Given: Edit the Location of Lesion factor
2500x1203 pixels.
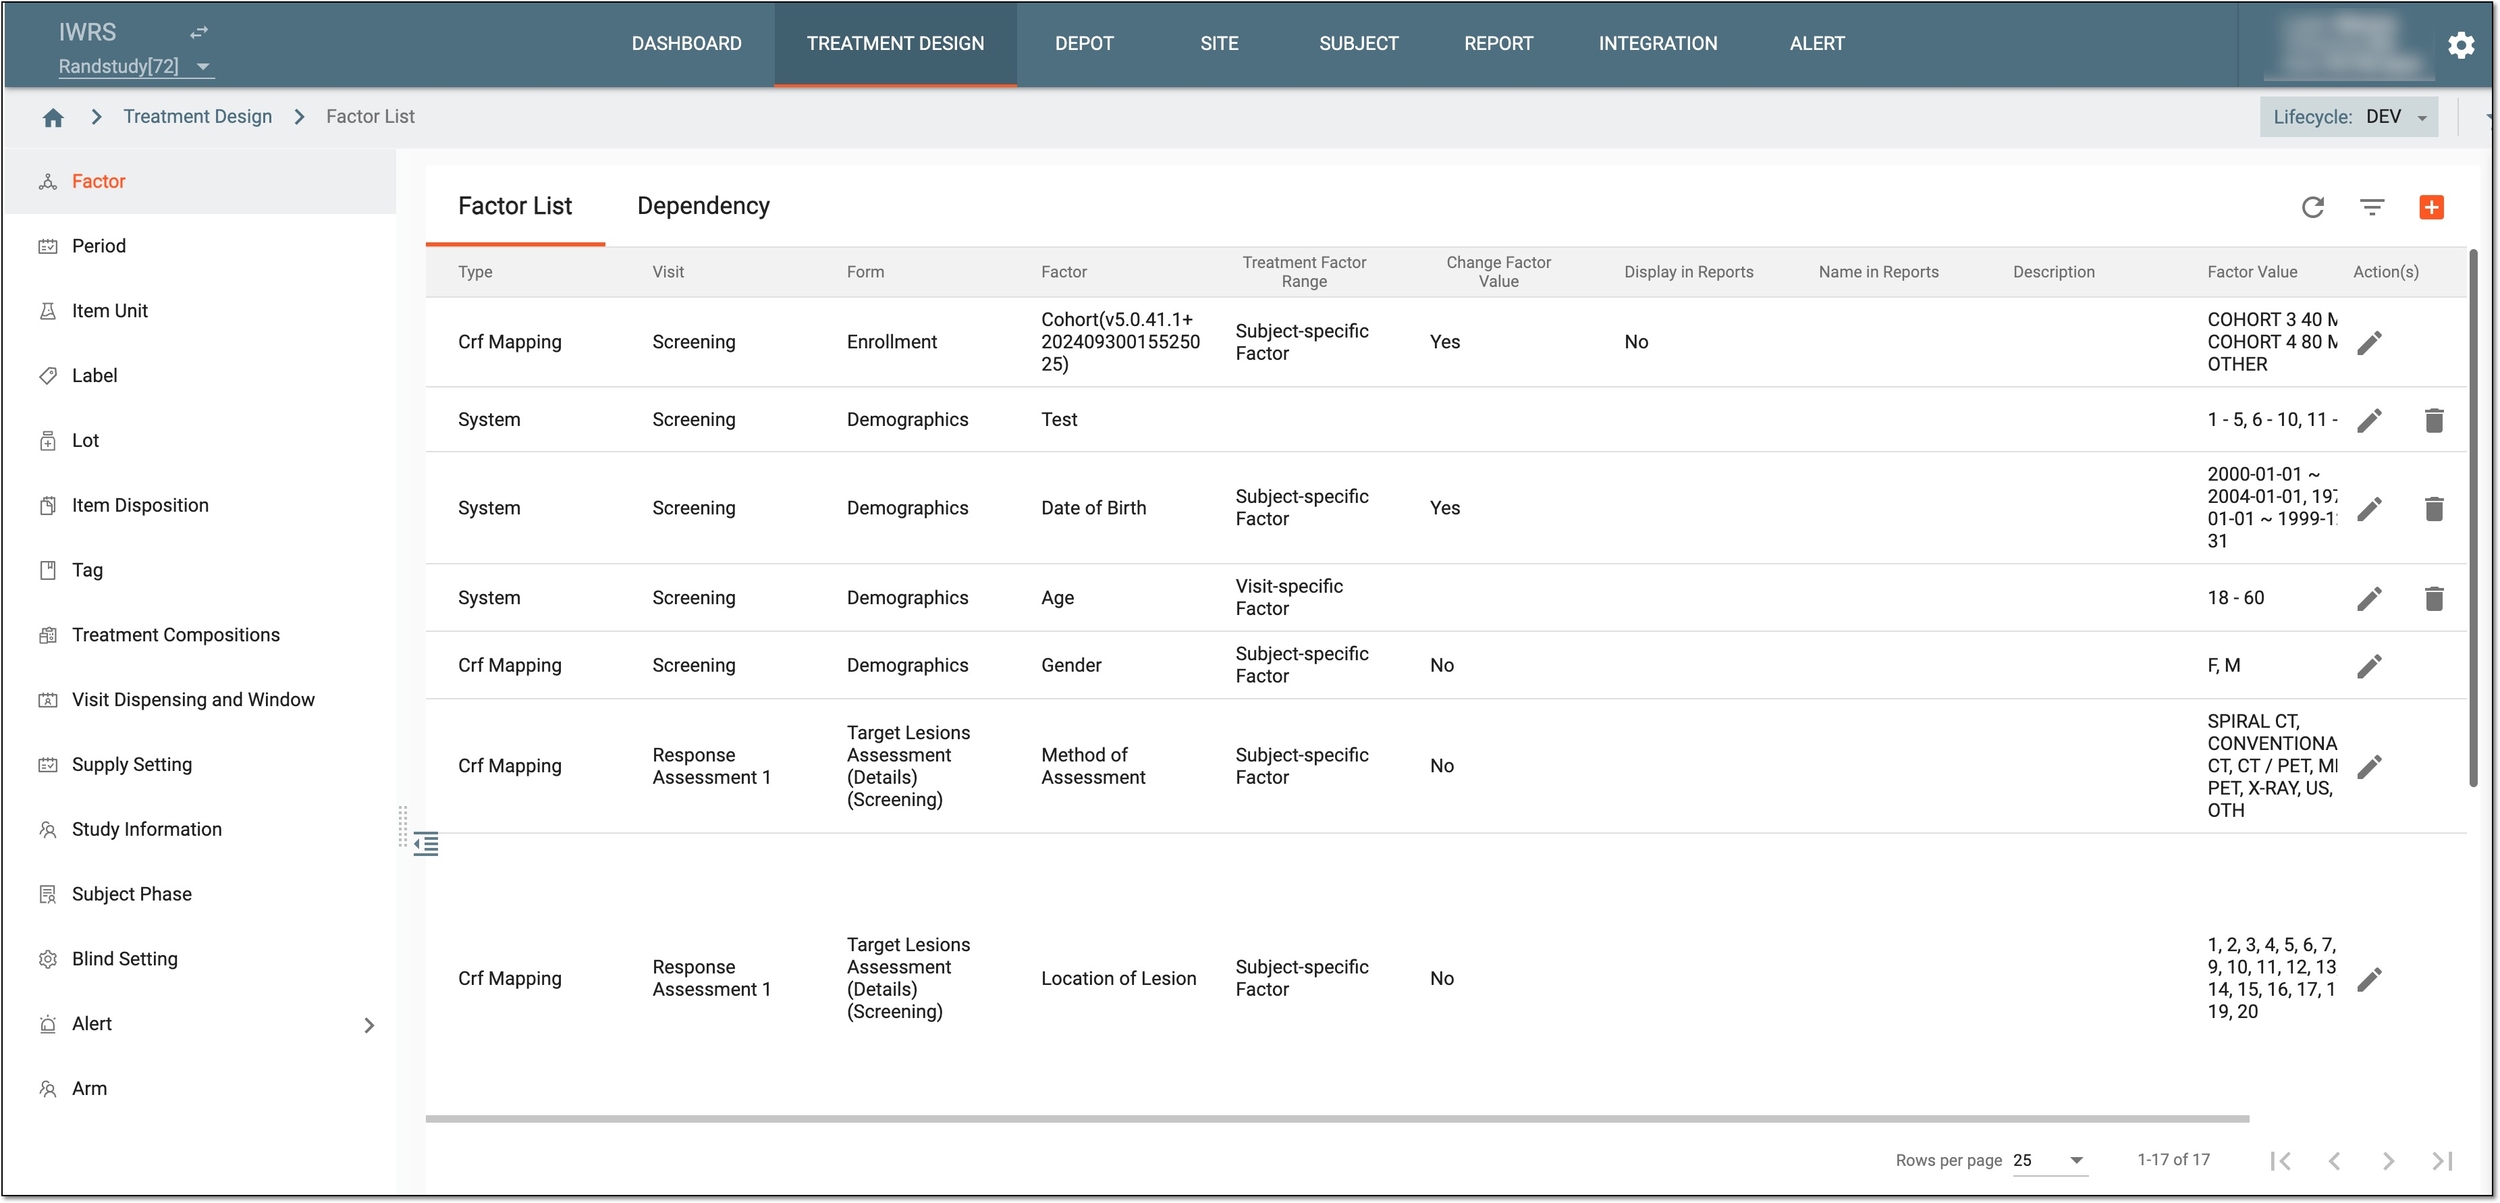Looking at the screenshot, I should pyautogui.click(x=2369, y=979).
